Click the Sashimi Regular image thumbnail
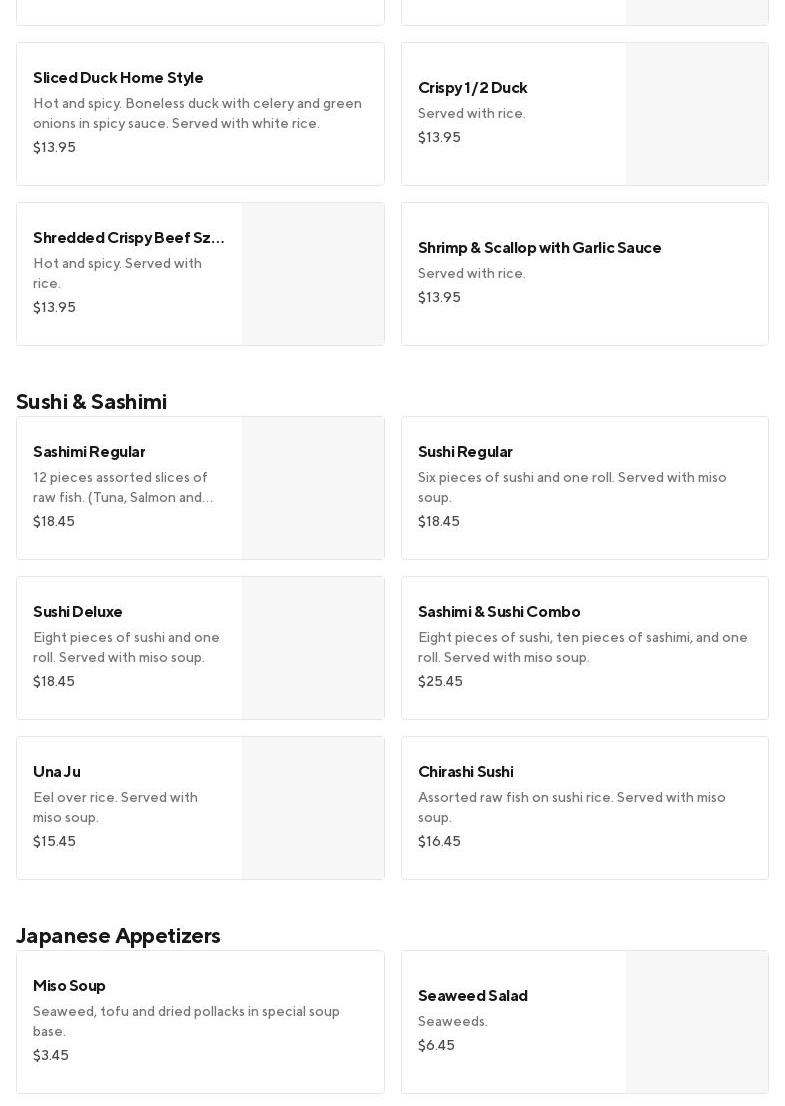This screenshot has height=1106, width=785. [x=312, y=488]
